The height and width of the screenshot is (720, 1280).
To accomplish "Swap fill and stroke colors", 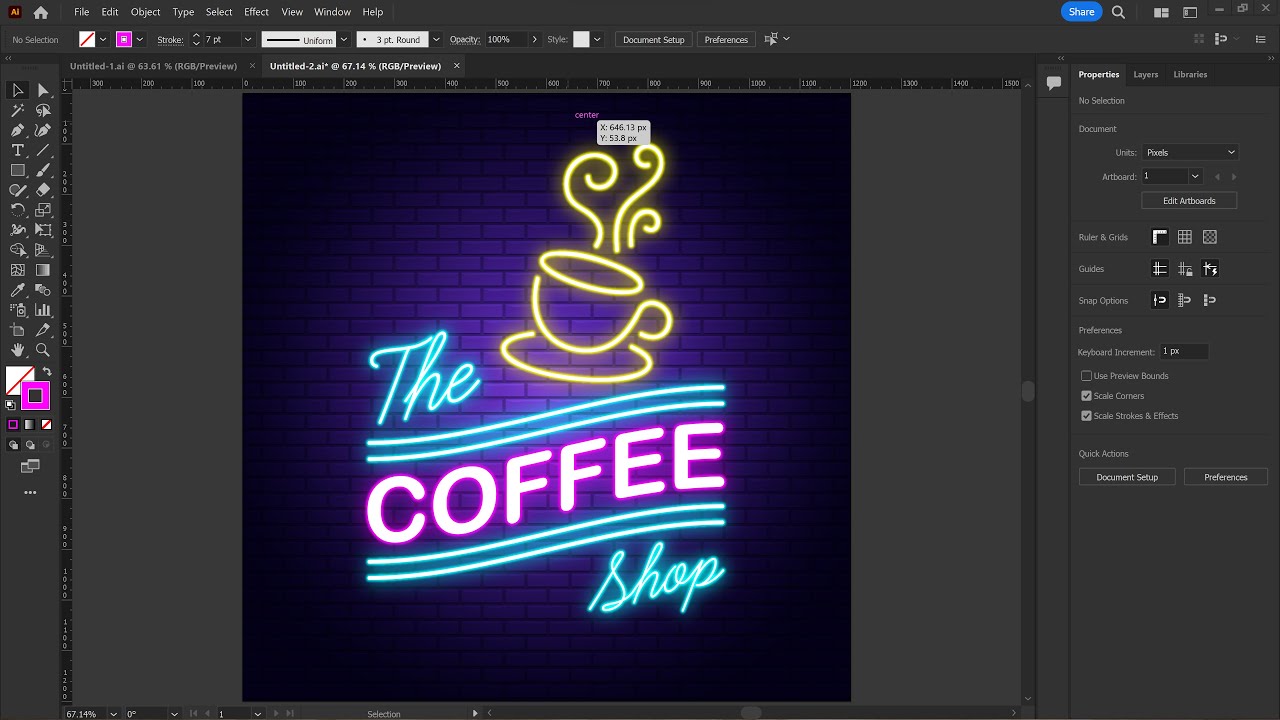I will coord(46,372).
